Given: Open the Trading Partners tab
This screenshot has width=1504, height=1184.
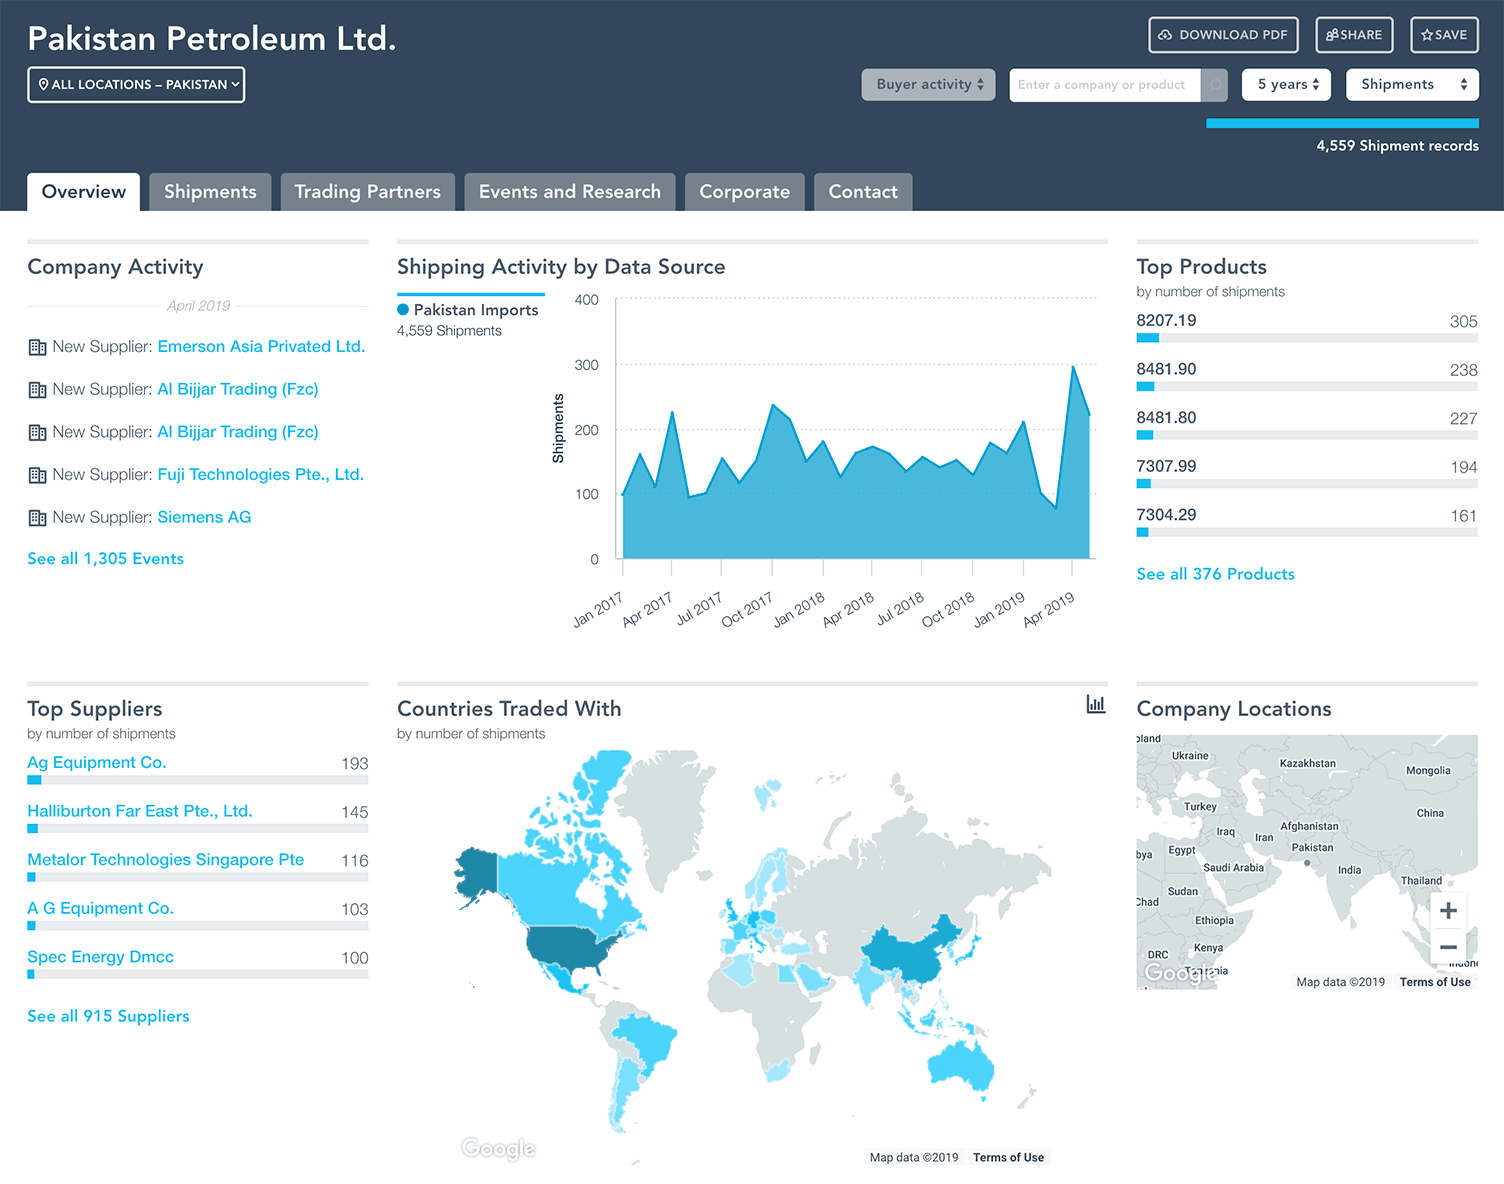Looking at the screenshot, I should click(x=367, y=192).
